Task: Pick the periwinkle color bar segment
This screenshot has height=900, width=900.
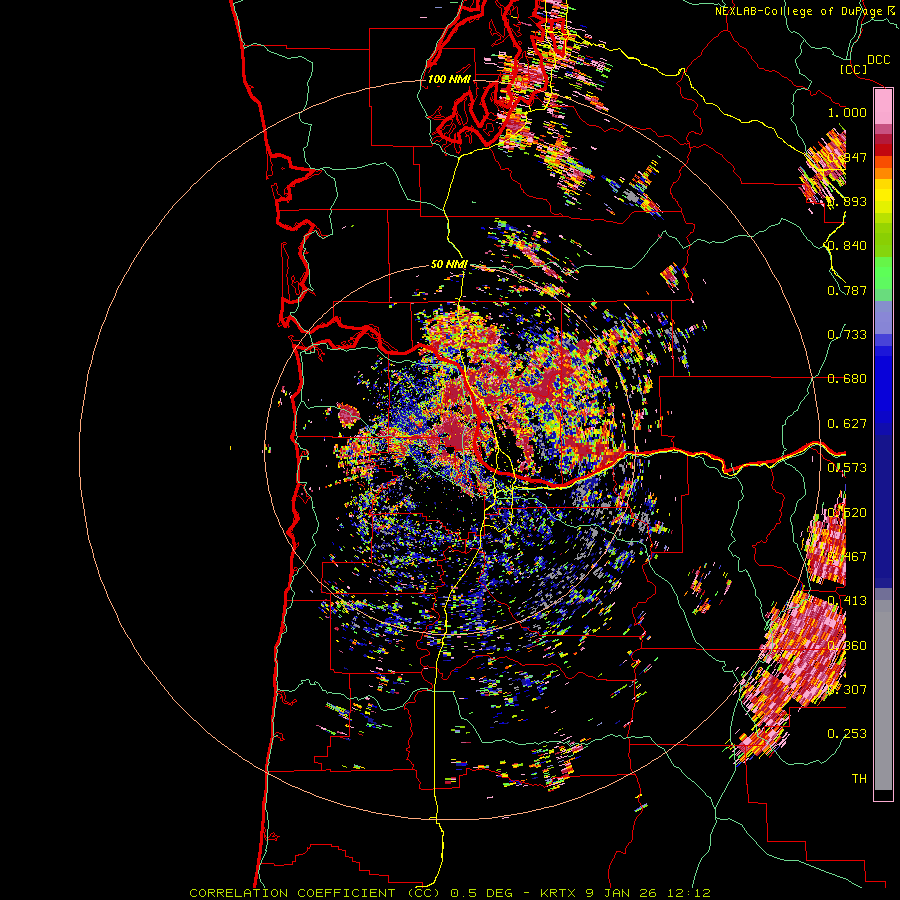Action: coord(883,317)
